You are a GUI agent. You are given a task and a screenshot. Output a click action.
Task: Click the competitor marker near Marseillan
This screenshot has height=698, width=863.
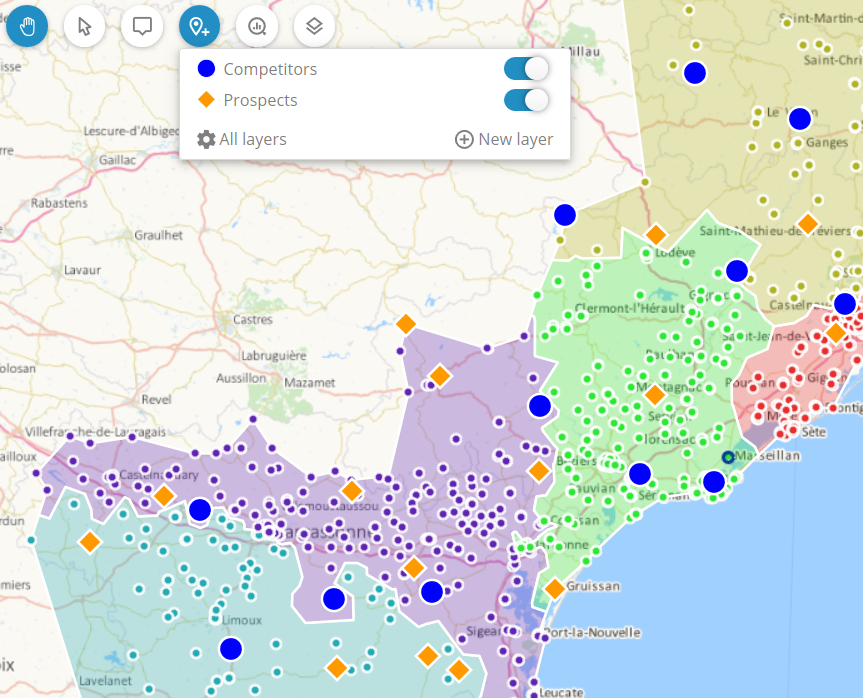coord(713,482)
